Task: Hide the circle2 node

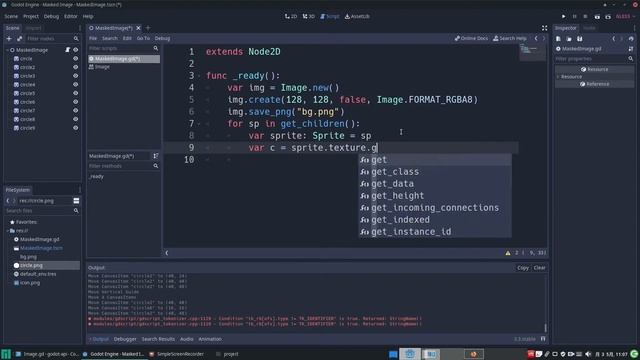Action: click(76, 67)
